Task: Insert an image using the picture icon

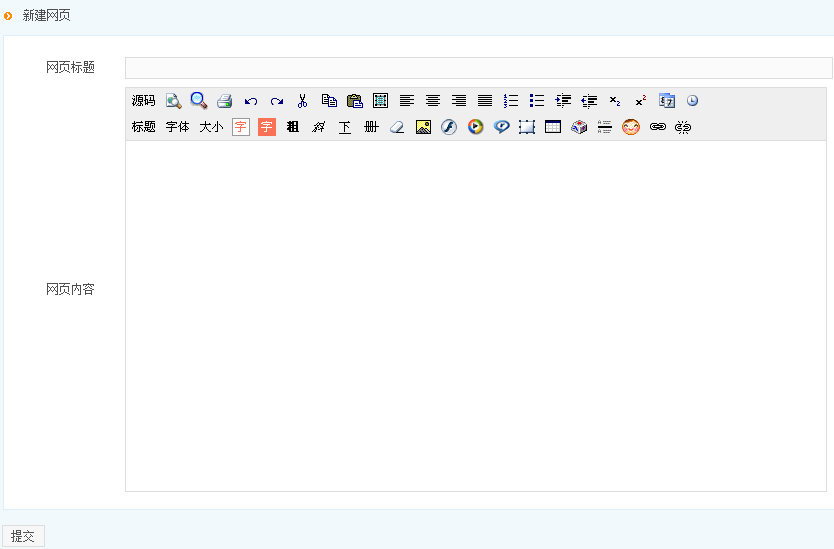Action: 423,127
